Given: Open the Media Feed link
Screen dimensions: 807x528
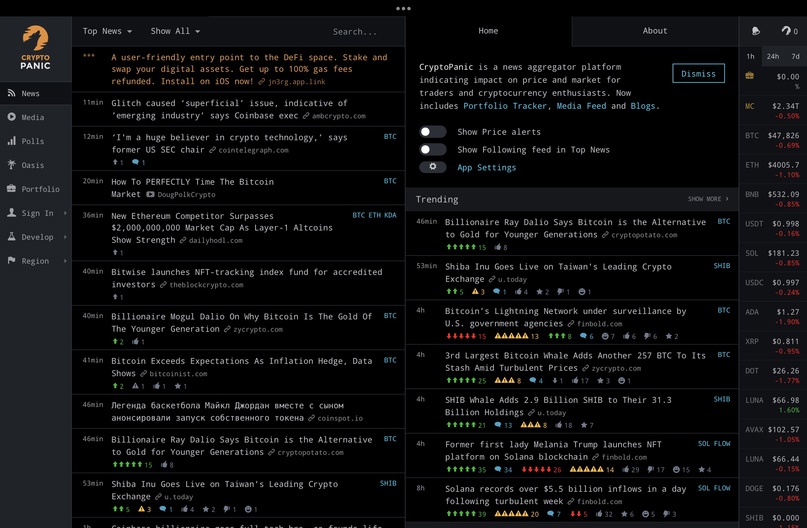Looking at the screenshot, I should 581,105.
